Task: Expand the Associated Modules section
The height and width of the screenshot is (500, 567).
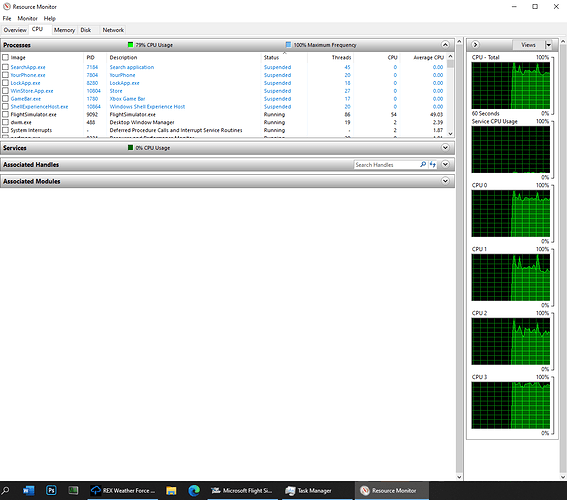Action: [445, 181]
